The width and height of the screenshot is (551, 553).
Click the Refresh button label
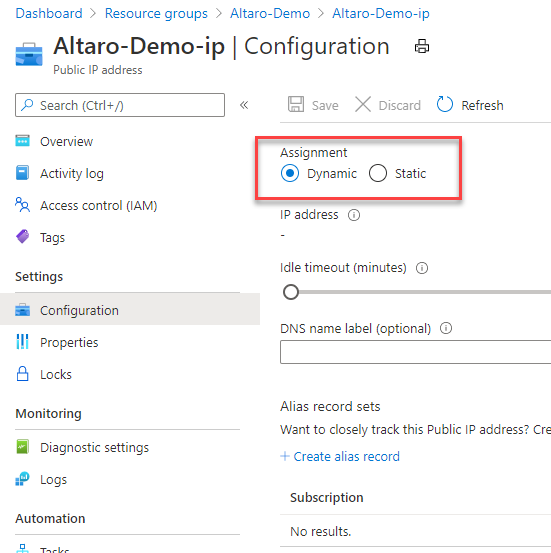point(482,105)
